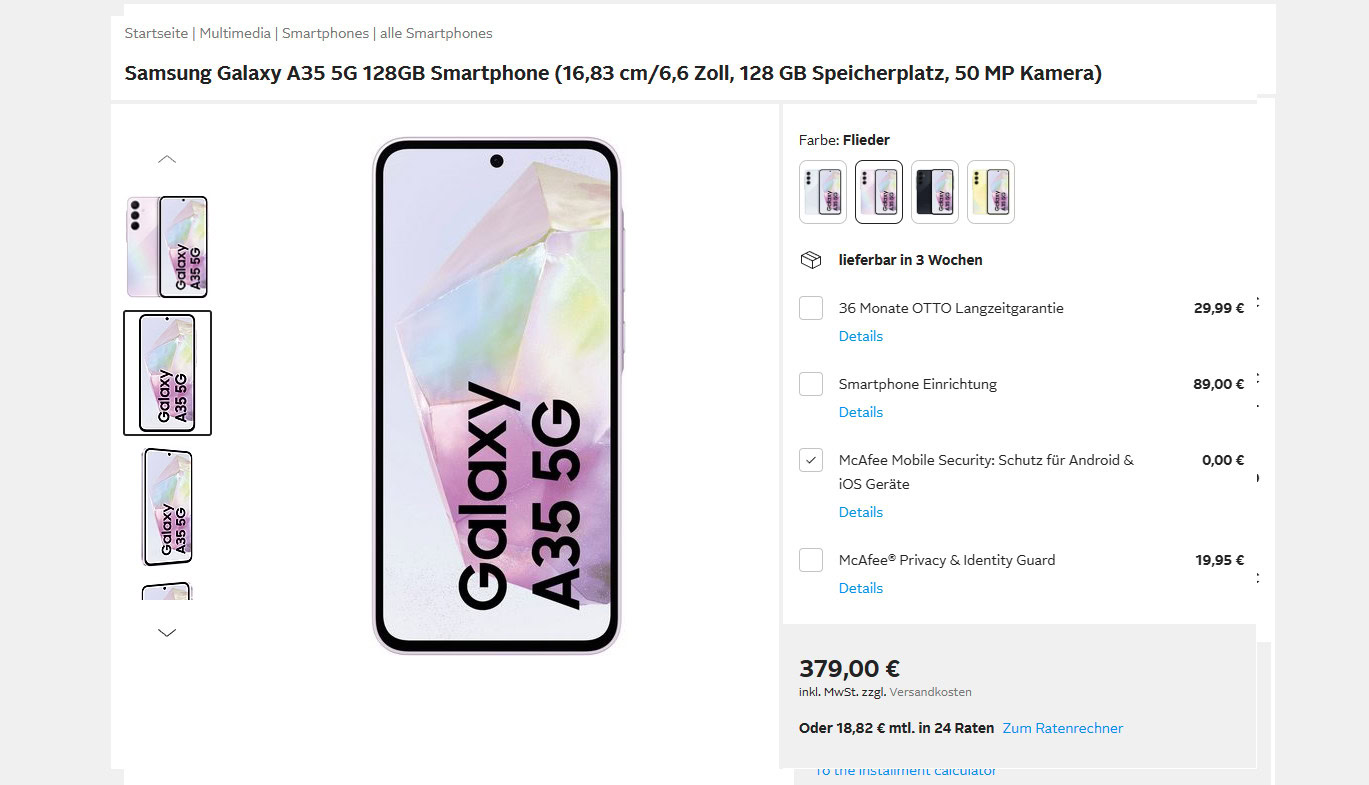The image size is (1369, 785).
Task: Open the Versandkosten link
Action: [931, 692]
